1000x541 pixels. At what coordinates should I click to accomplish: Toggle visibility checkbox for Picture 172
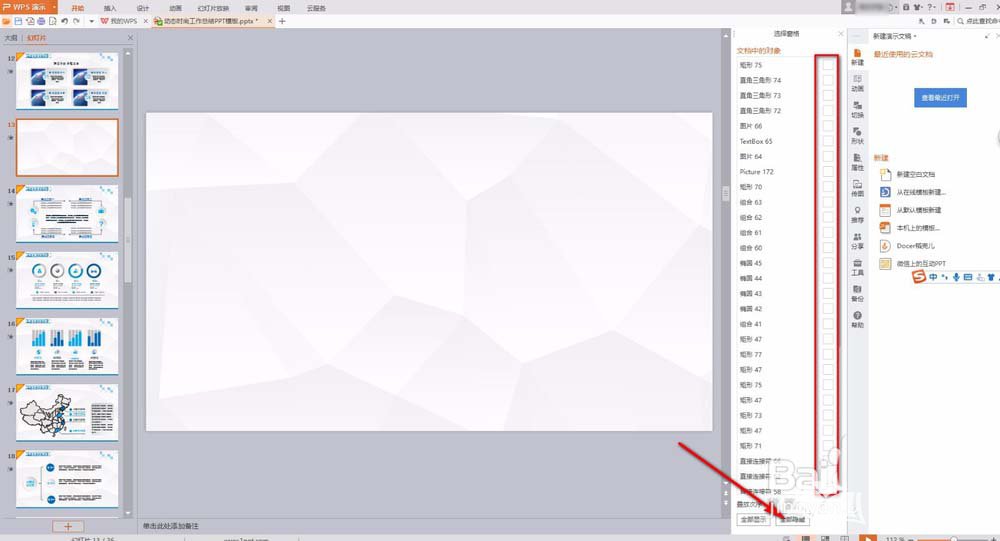(827, 172)
